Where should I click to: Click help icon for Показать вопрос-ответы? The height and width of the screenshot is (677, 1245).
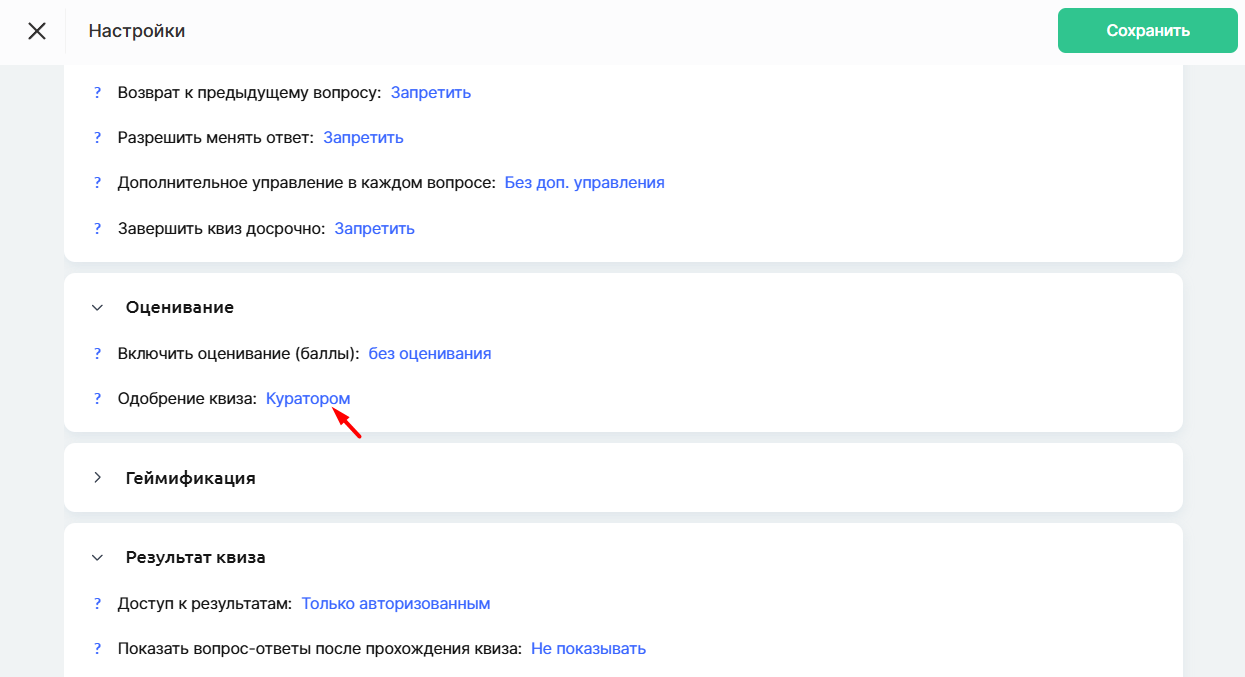coord(98,649)
